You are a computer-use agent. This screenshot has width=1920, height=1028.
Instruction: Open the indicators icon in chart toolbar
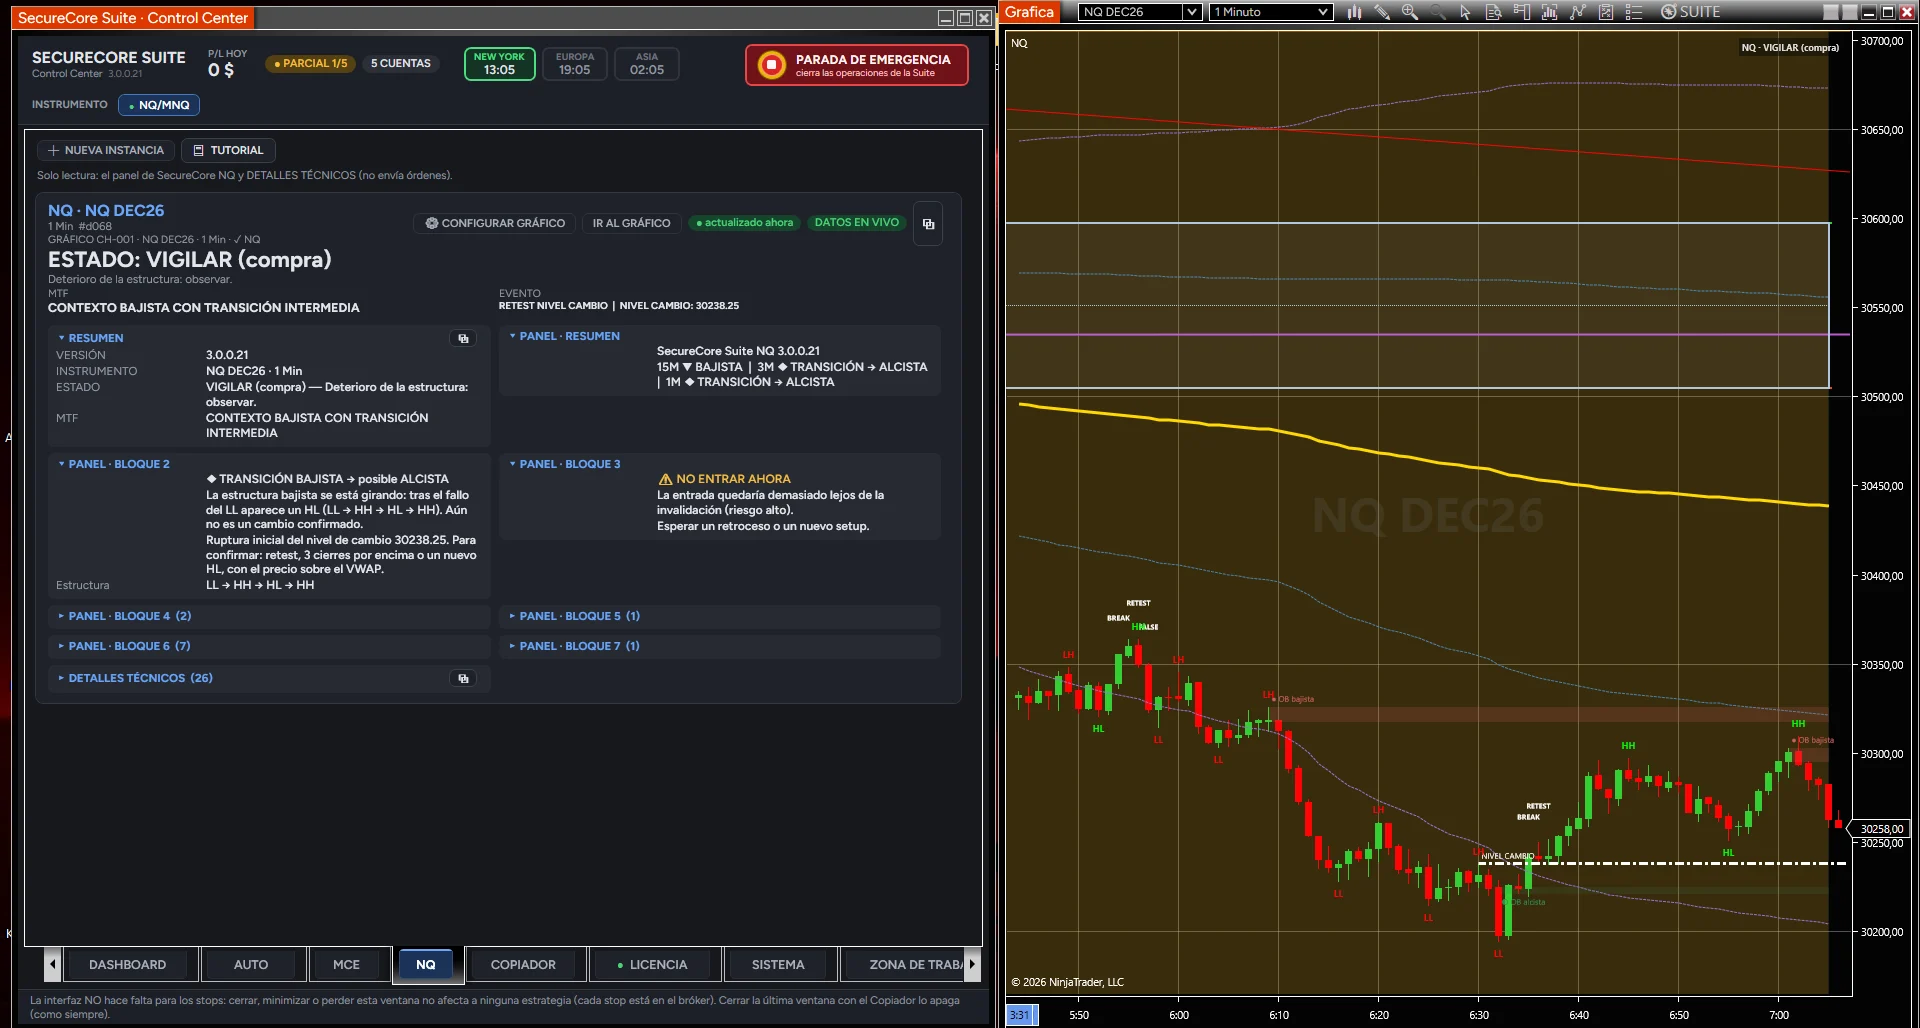pos(1550,12)
